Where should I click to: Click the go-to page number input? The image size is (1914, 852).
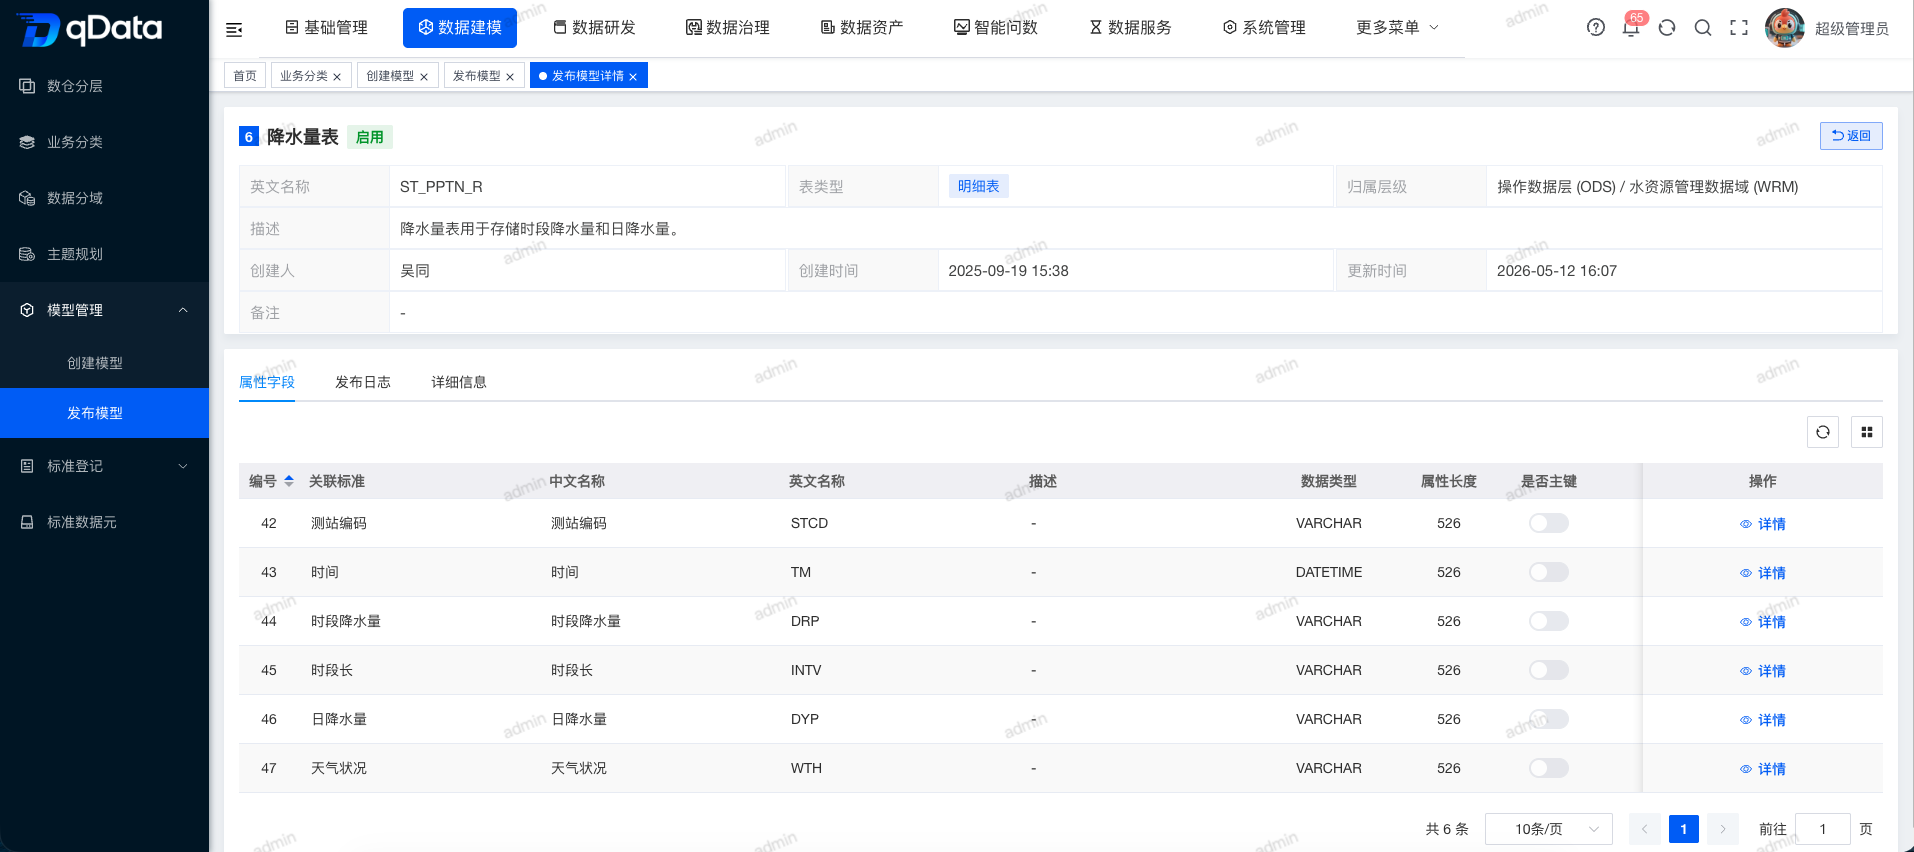coord(1823,829)
